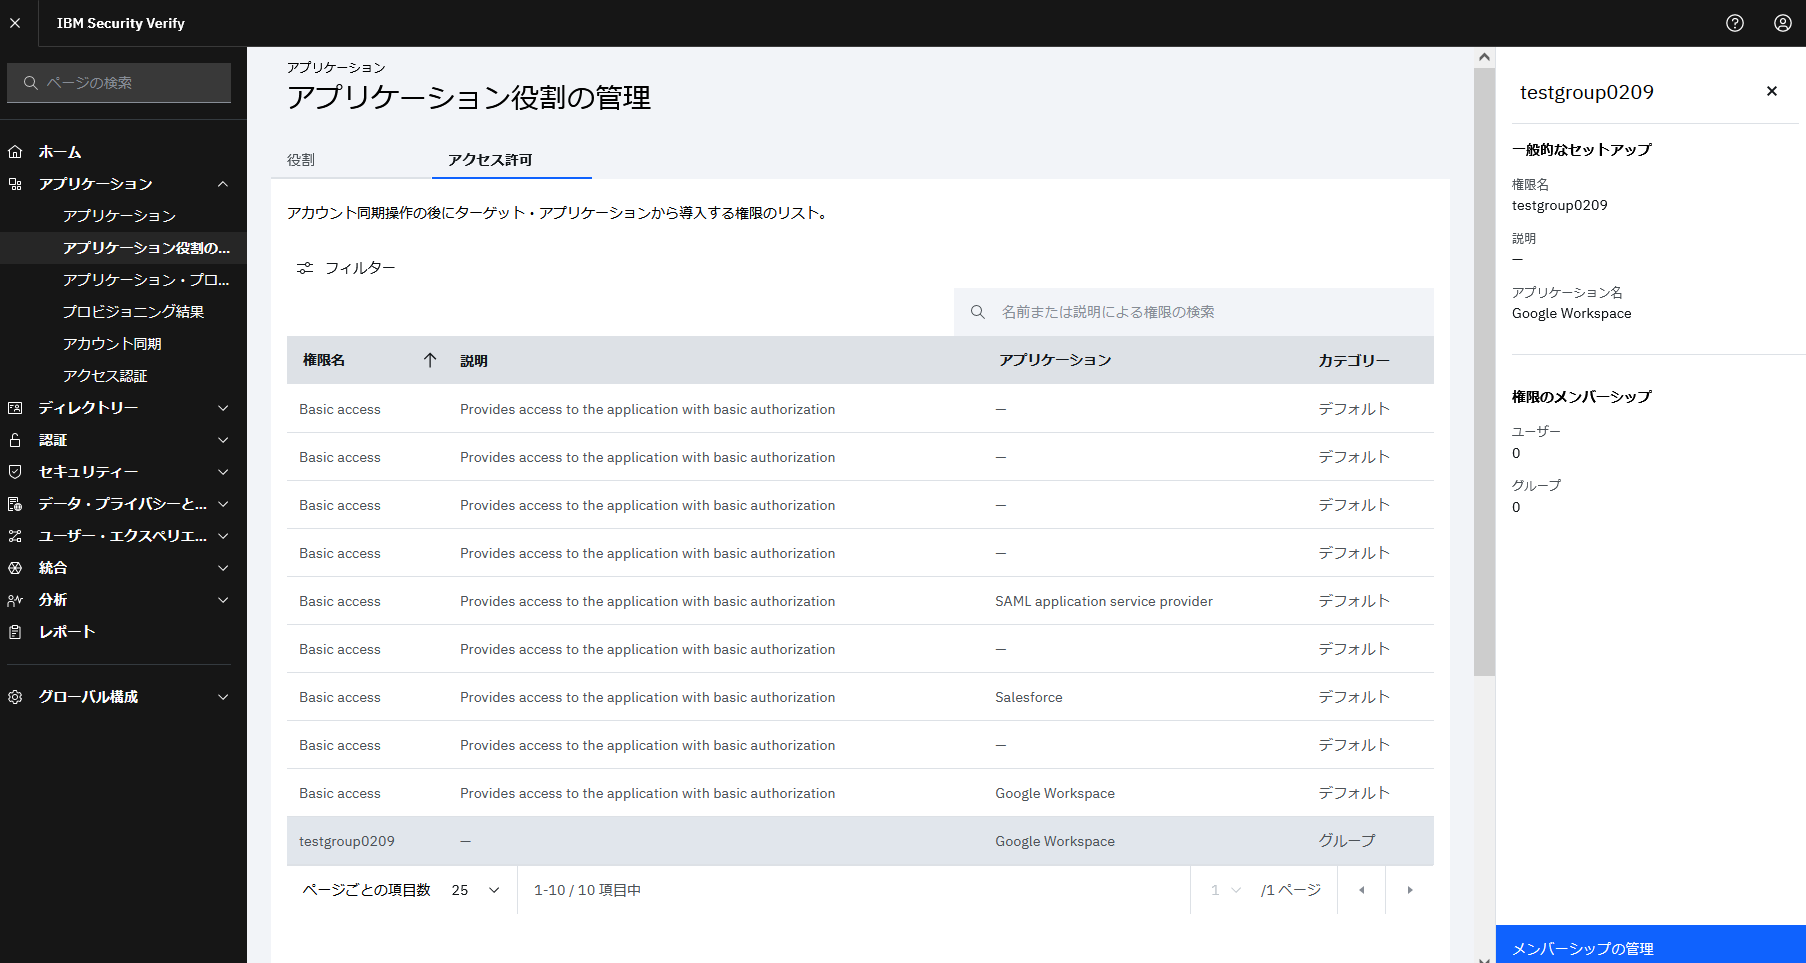
Task: Open the page number selector dropdown
Action: [1225, 890]
